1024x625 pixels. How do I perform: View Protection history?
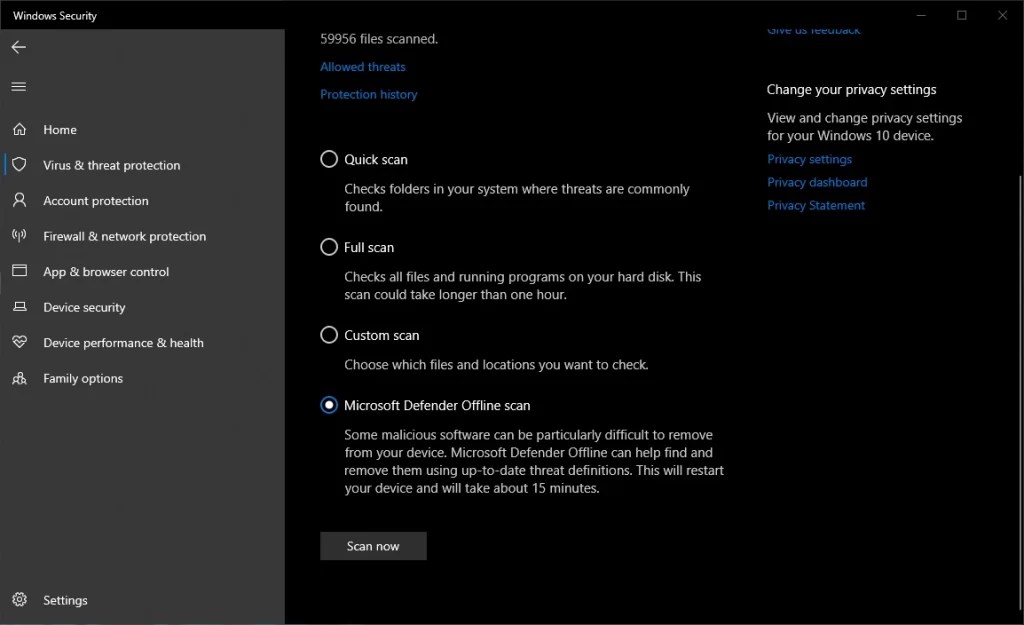pos(368,93)
